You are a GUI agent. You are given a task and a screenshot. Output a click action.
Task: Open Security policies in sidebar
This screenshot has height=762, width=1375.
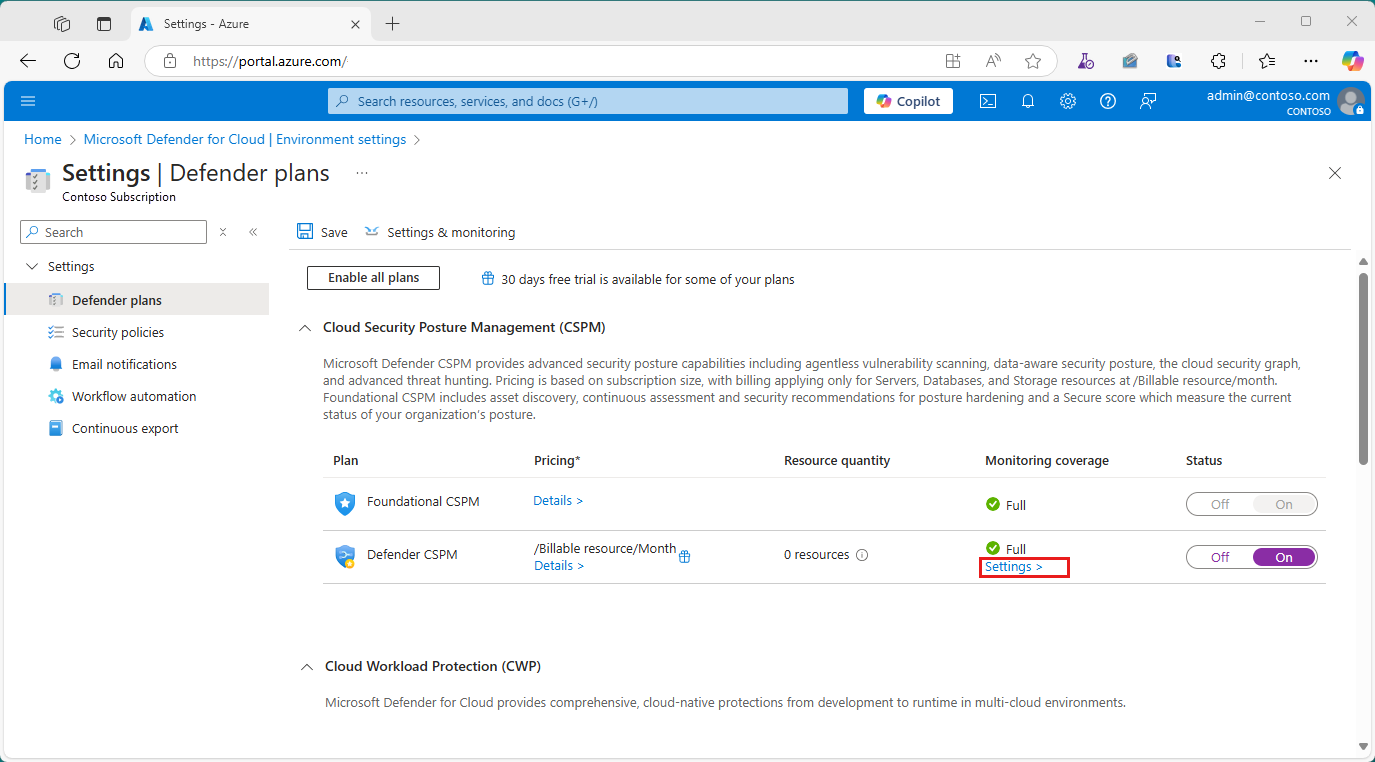coord(117,332)
